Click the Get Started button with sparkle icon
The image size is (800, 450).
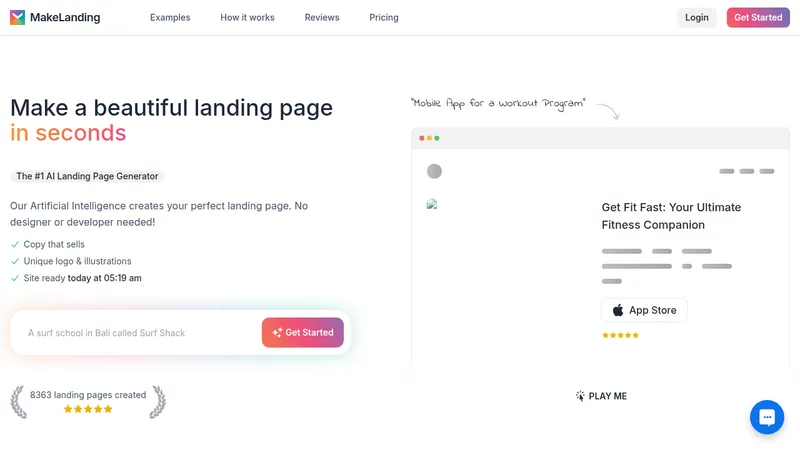303,333
